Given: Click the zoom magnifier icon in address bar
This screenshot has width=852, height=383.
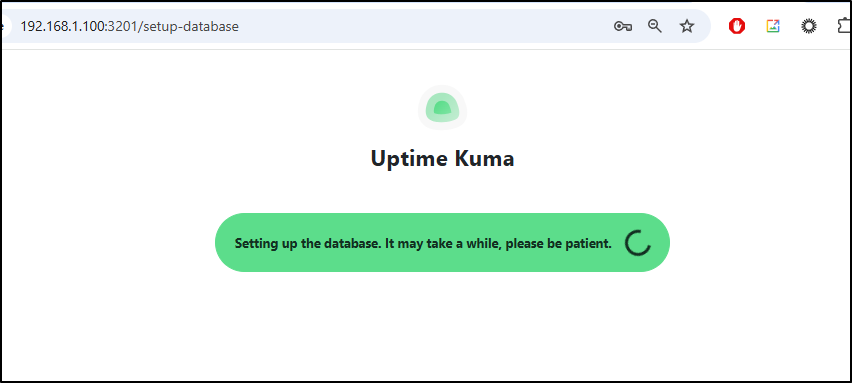Looking at the screenshot, I should 655,26.
